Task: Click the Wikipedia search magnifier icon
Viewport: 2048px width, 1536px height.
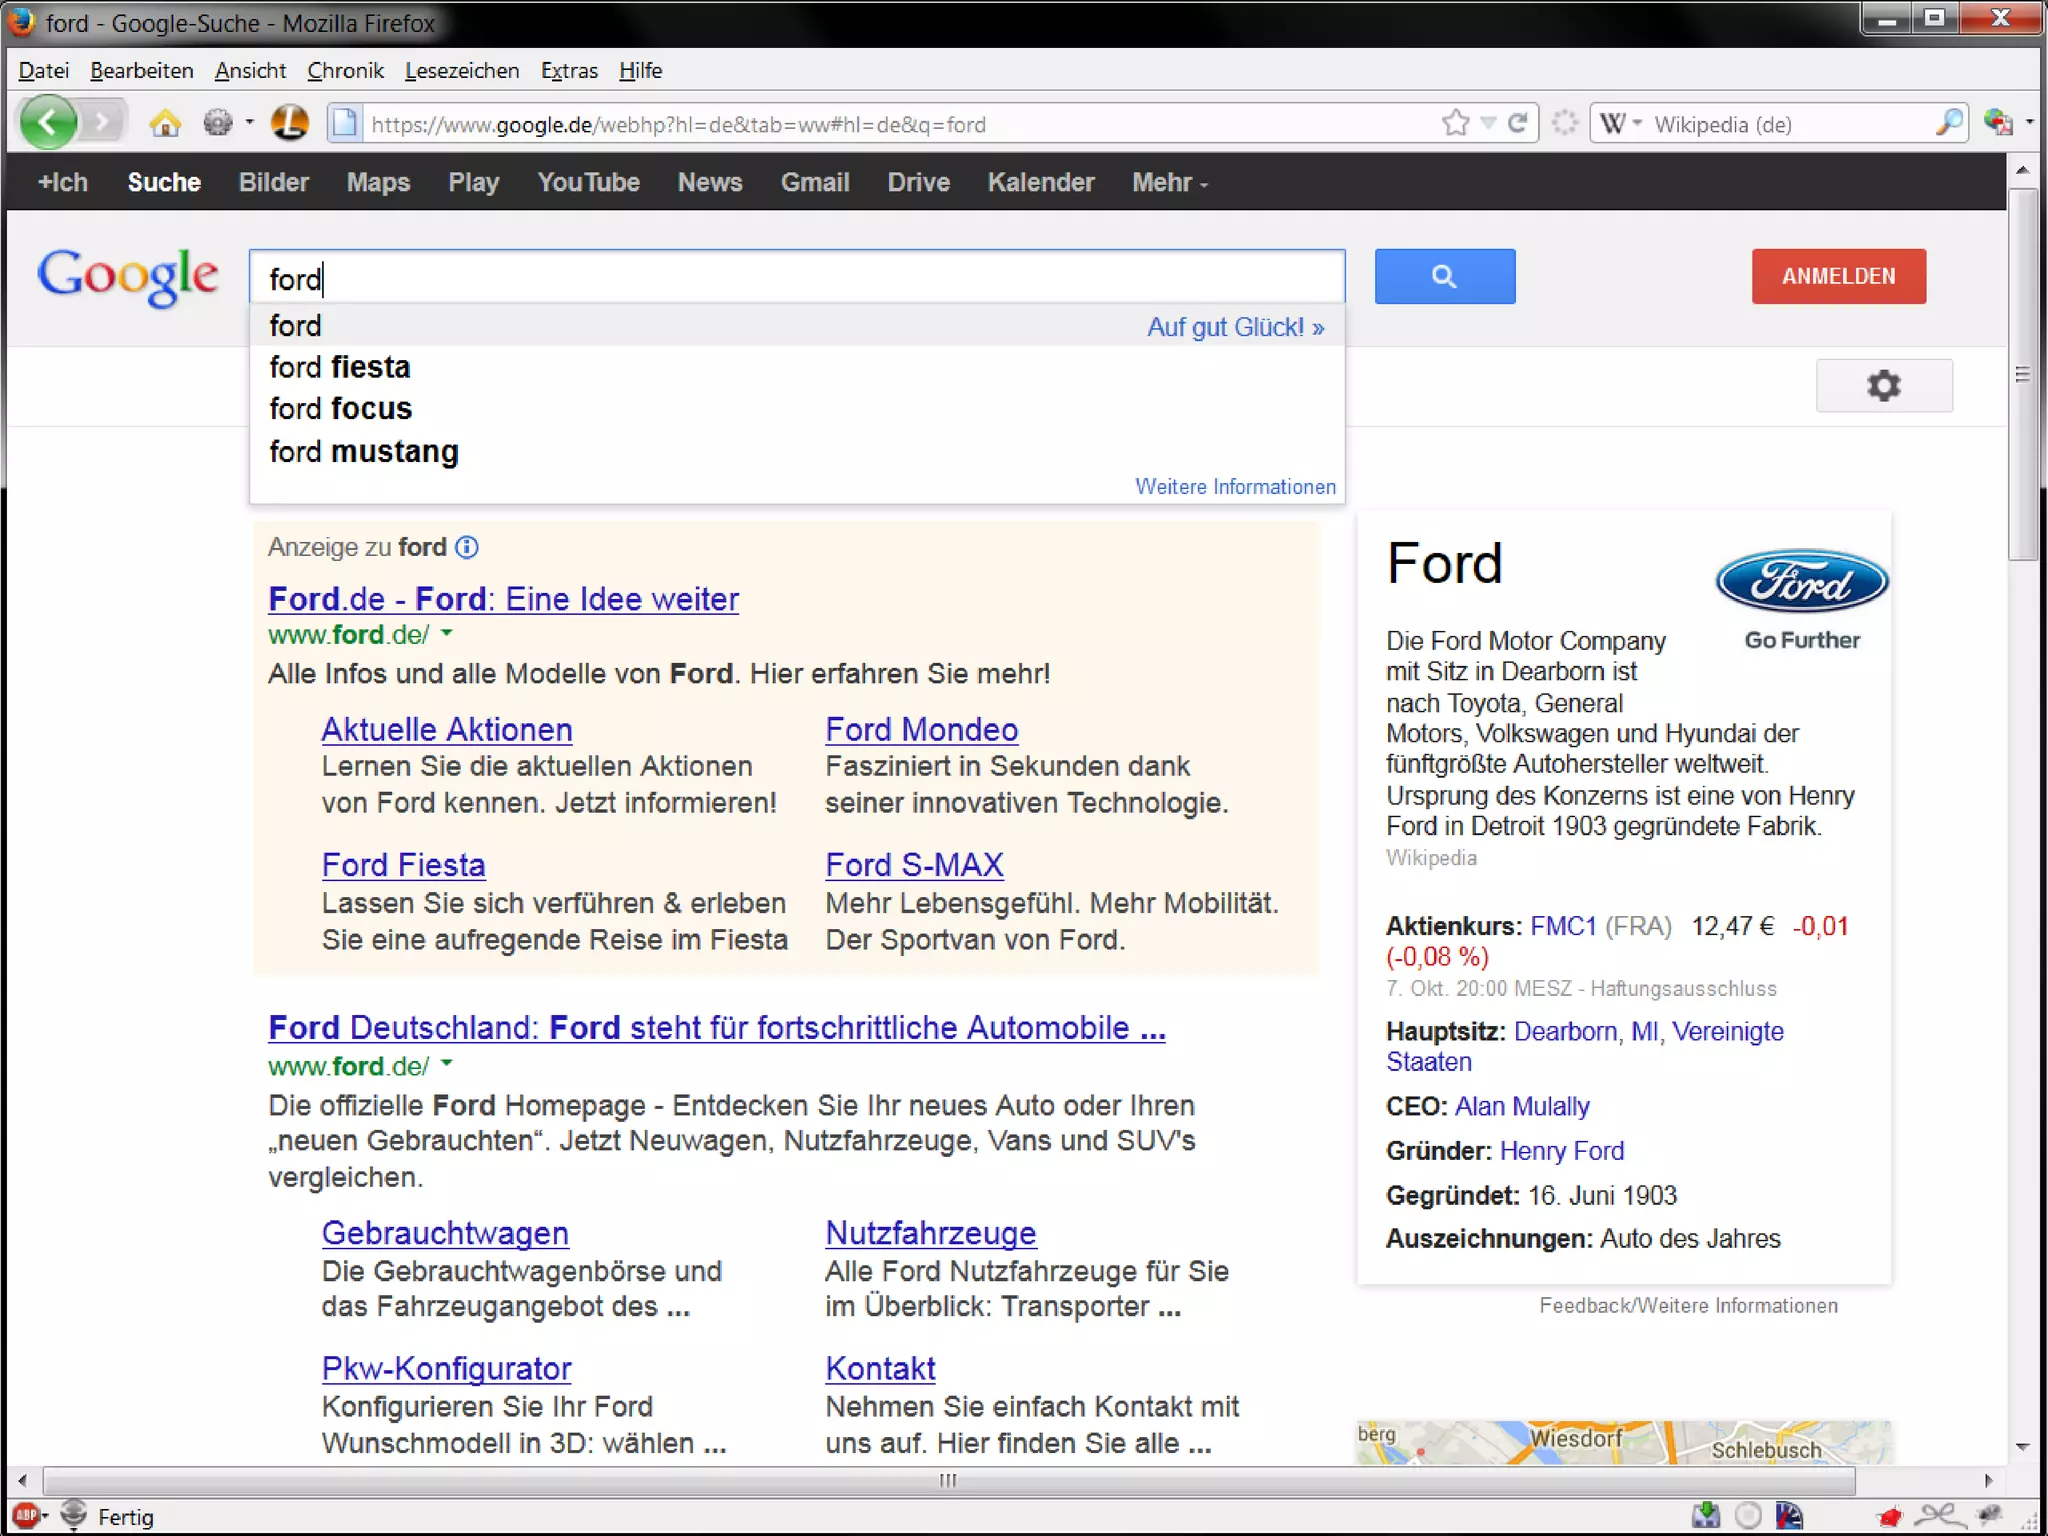Action: [1948, 123]
